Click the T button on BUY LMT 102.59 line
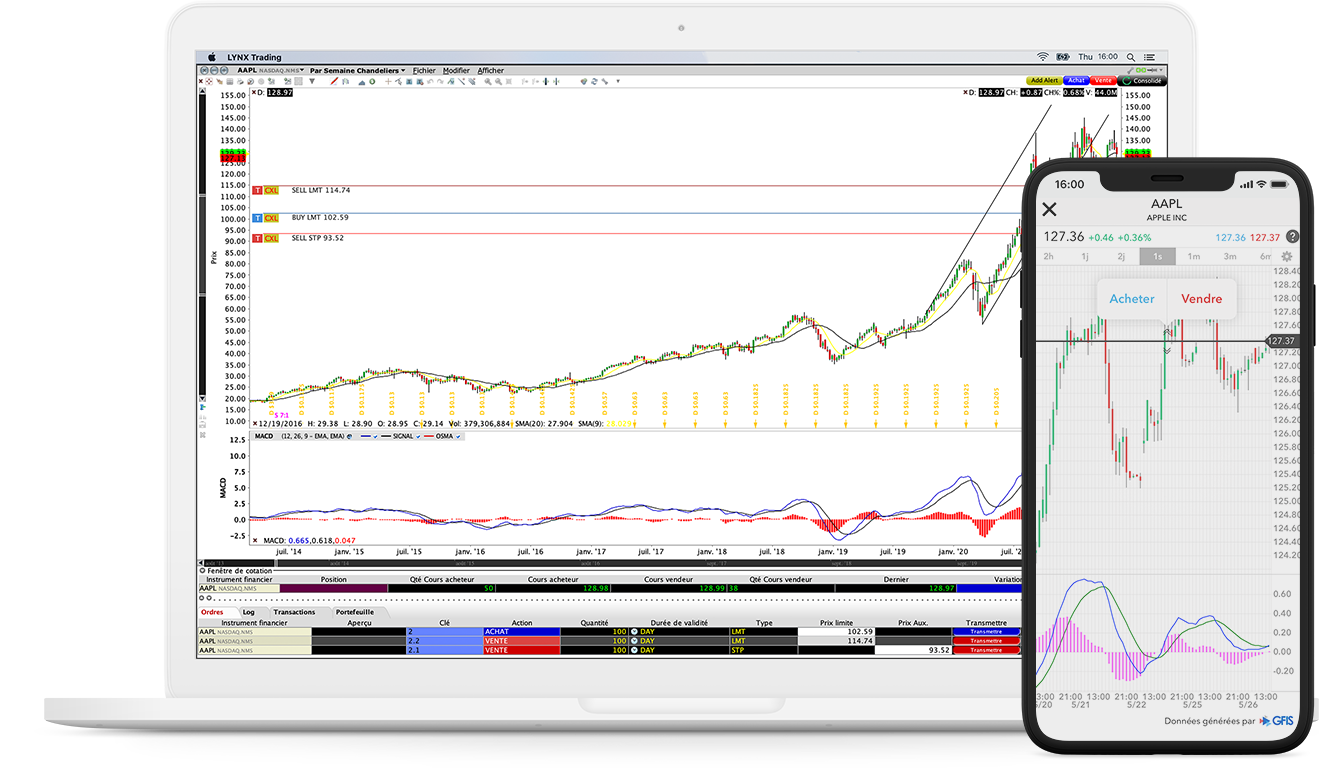Viewport: 1328px width, 768px height. click(257, 218)
